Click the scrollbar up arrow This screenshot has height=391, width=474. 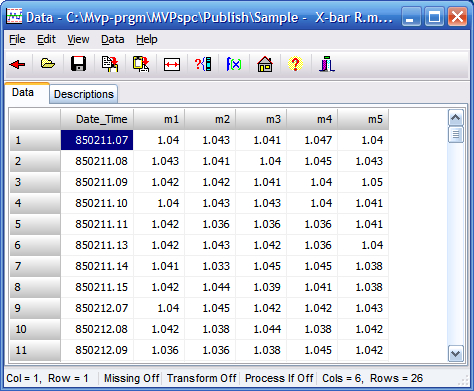pos(456,118)
